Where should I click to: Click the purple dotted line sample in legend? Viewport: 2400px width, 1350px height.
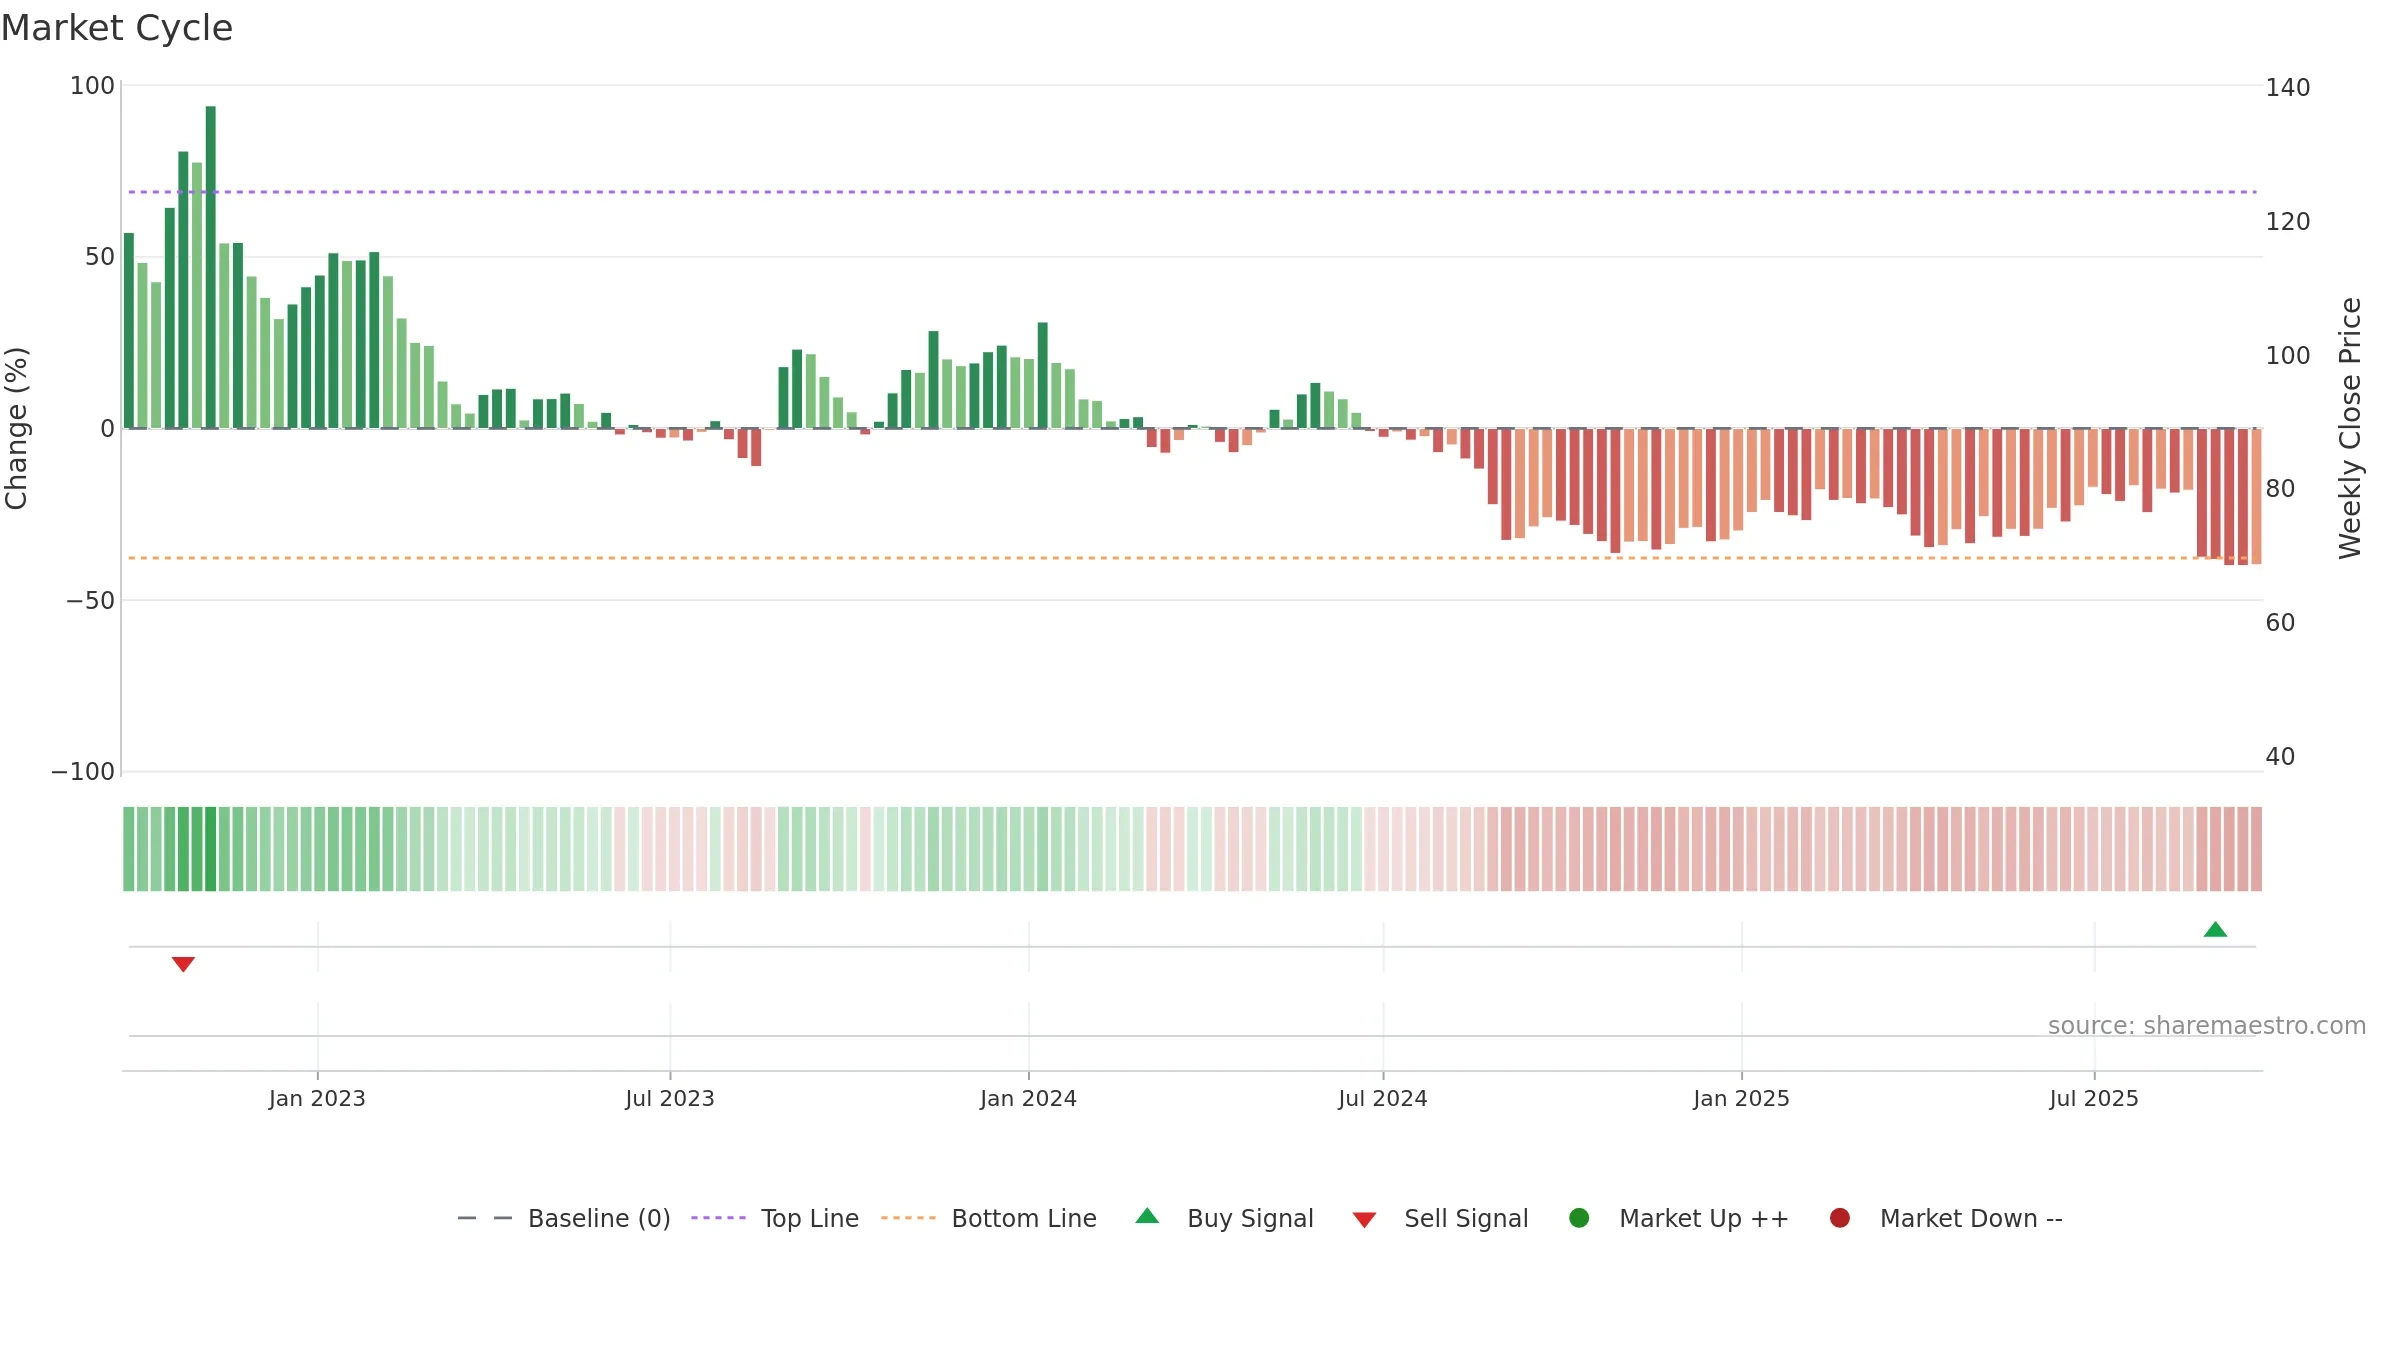pos(718,1218)
